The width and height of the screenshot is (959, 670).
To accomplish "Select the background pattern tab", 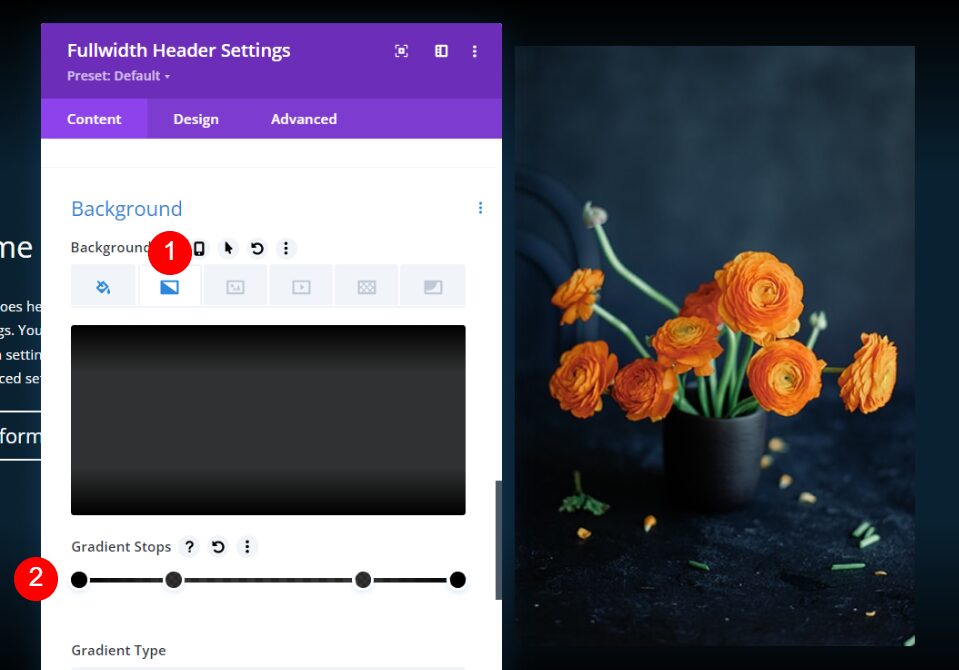I will 367,286.
